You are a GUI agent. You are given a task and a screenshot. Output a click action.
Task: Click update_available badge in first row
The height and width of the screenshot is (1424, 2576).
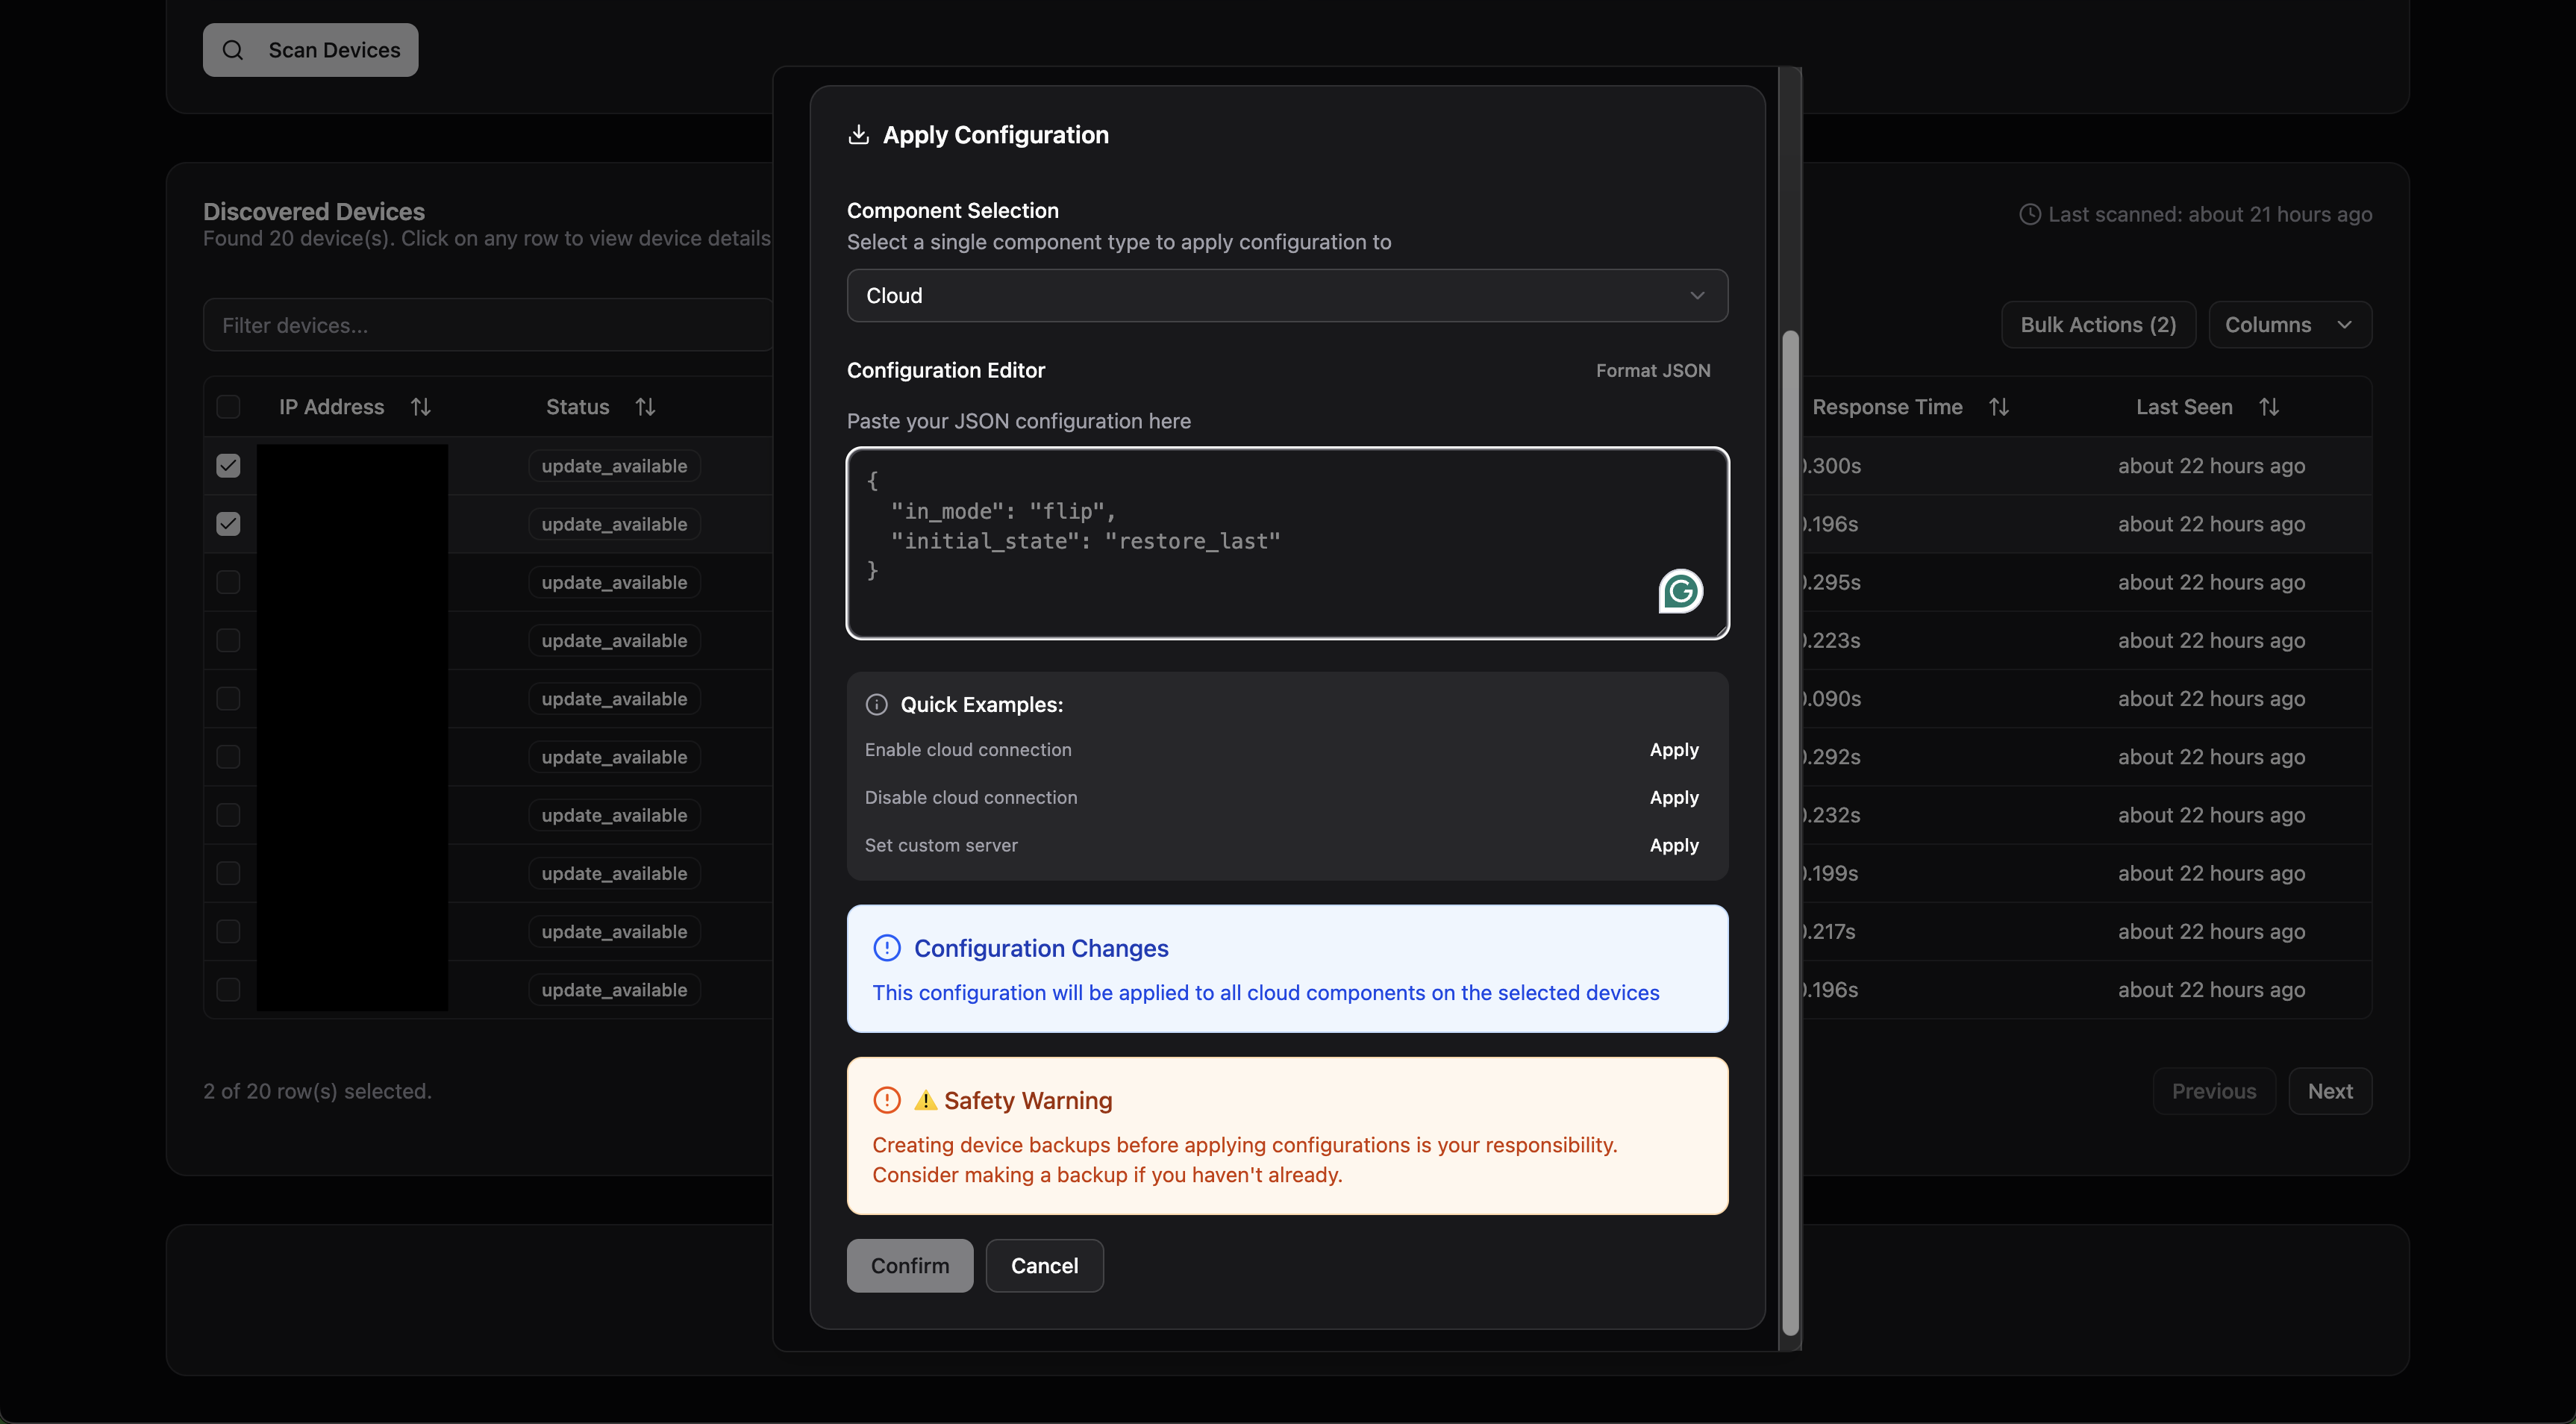[614, 466]
